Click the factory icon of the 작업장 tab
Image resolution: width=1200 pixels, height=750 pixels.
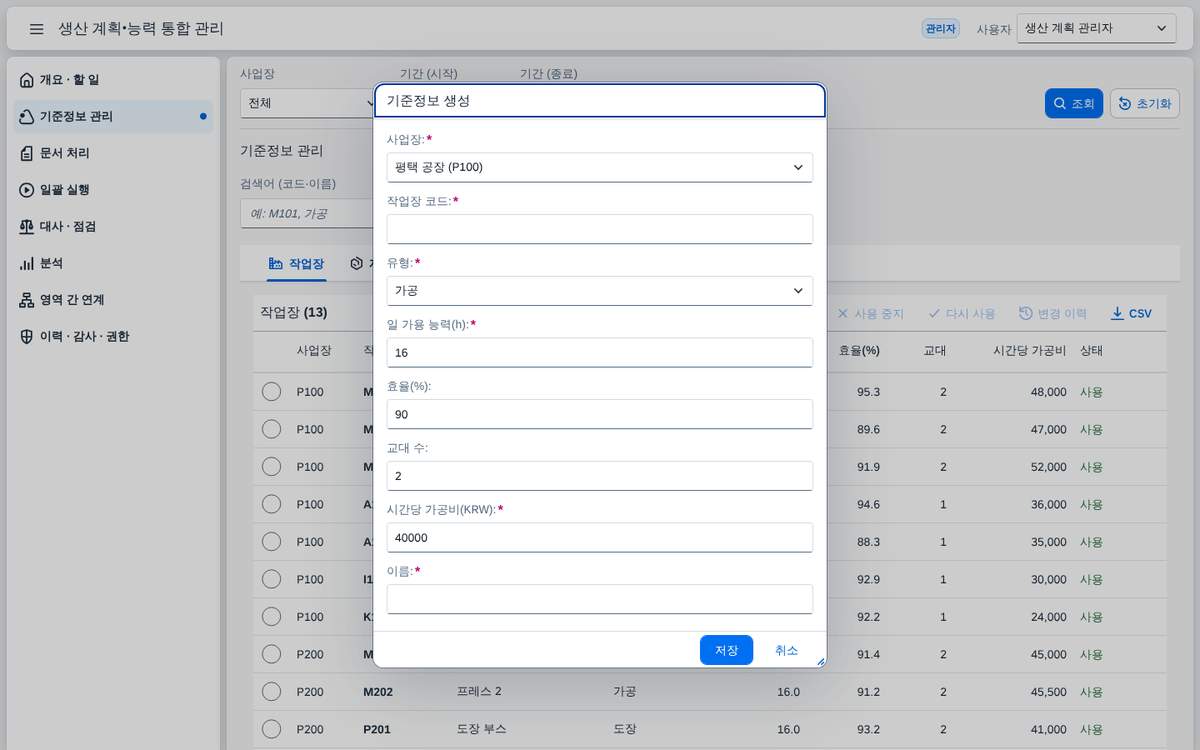(x=275, y=264)
